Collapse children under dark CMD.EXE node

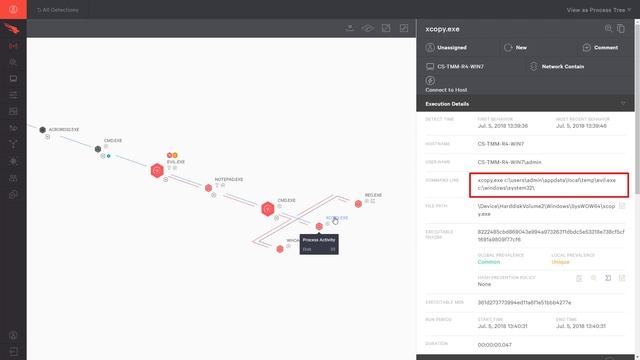pos(103,156)
